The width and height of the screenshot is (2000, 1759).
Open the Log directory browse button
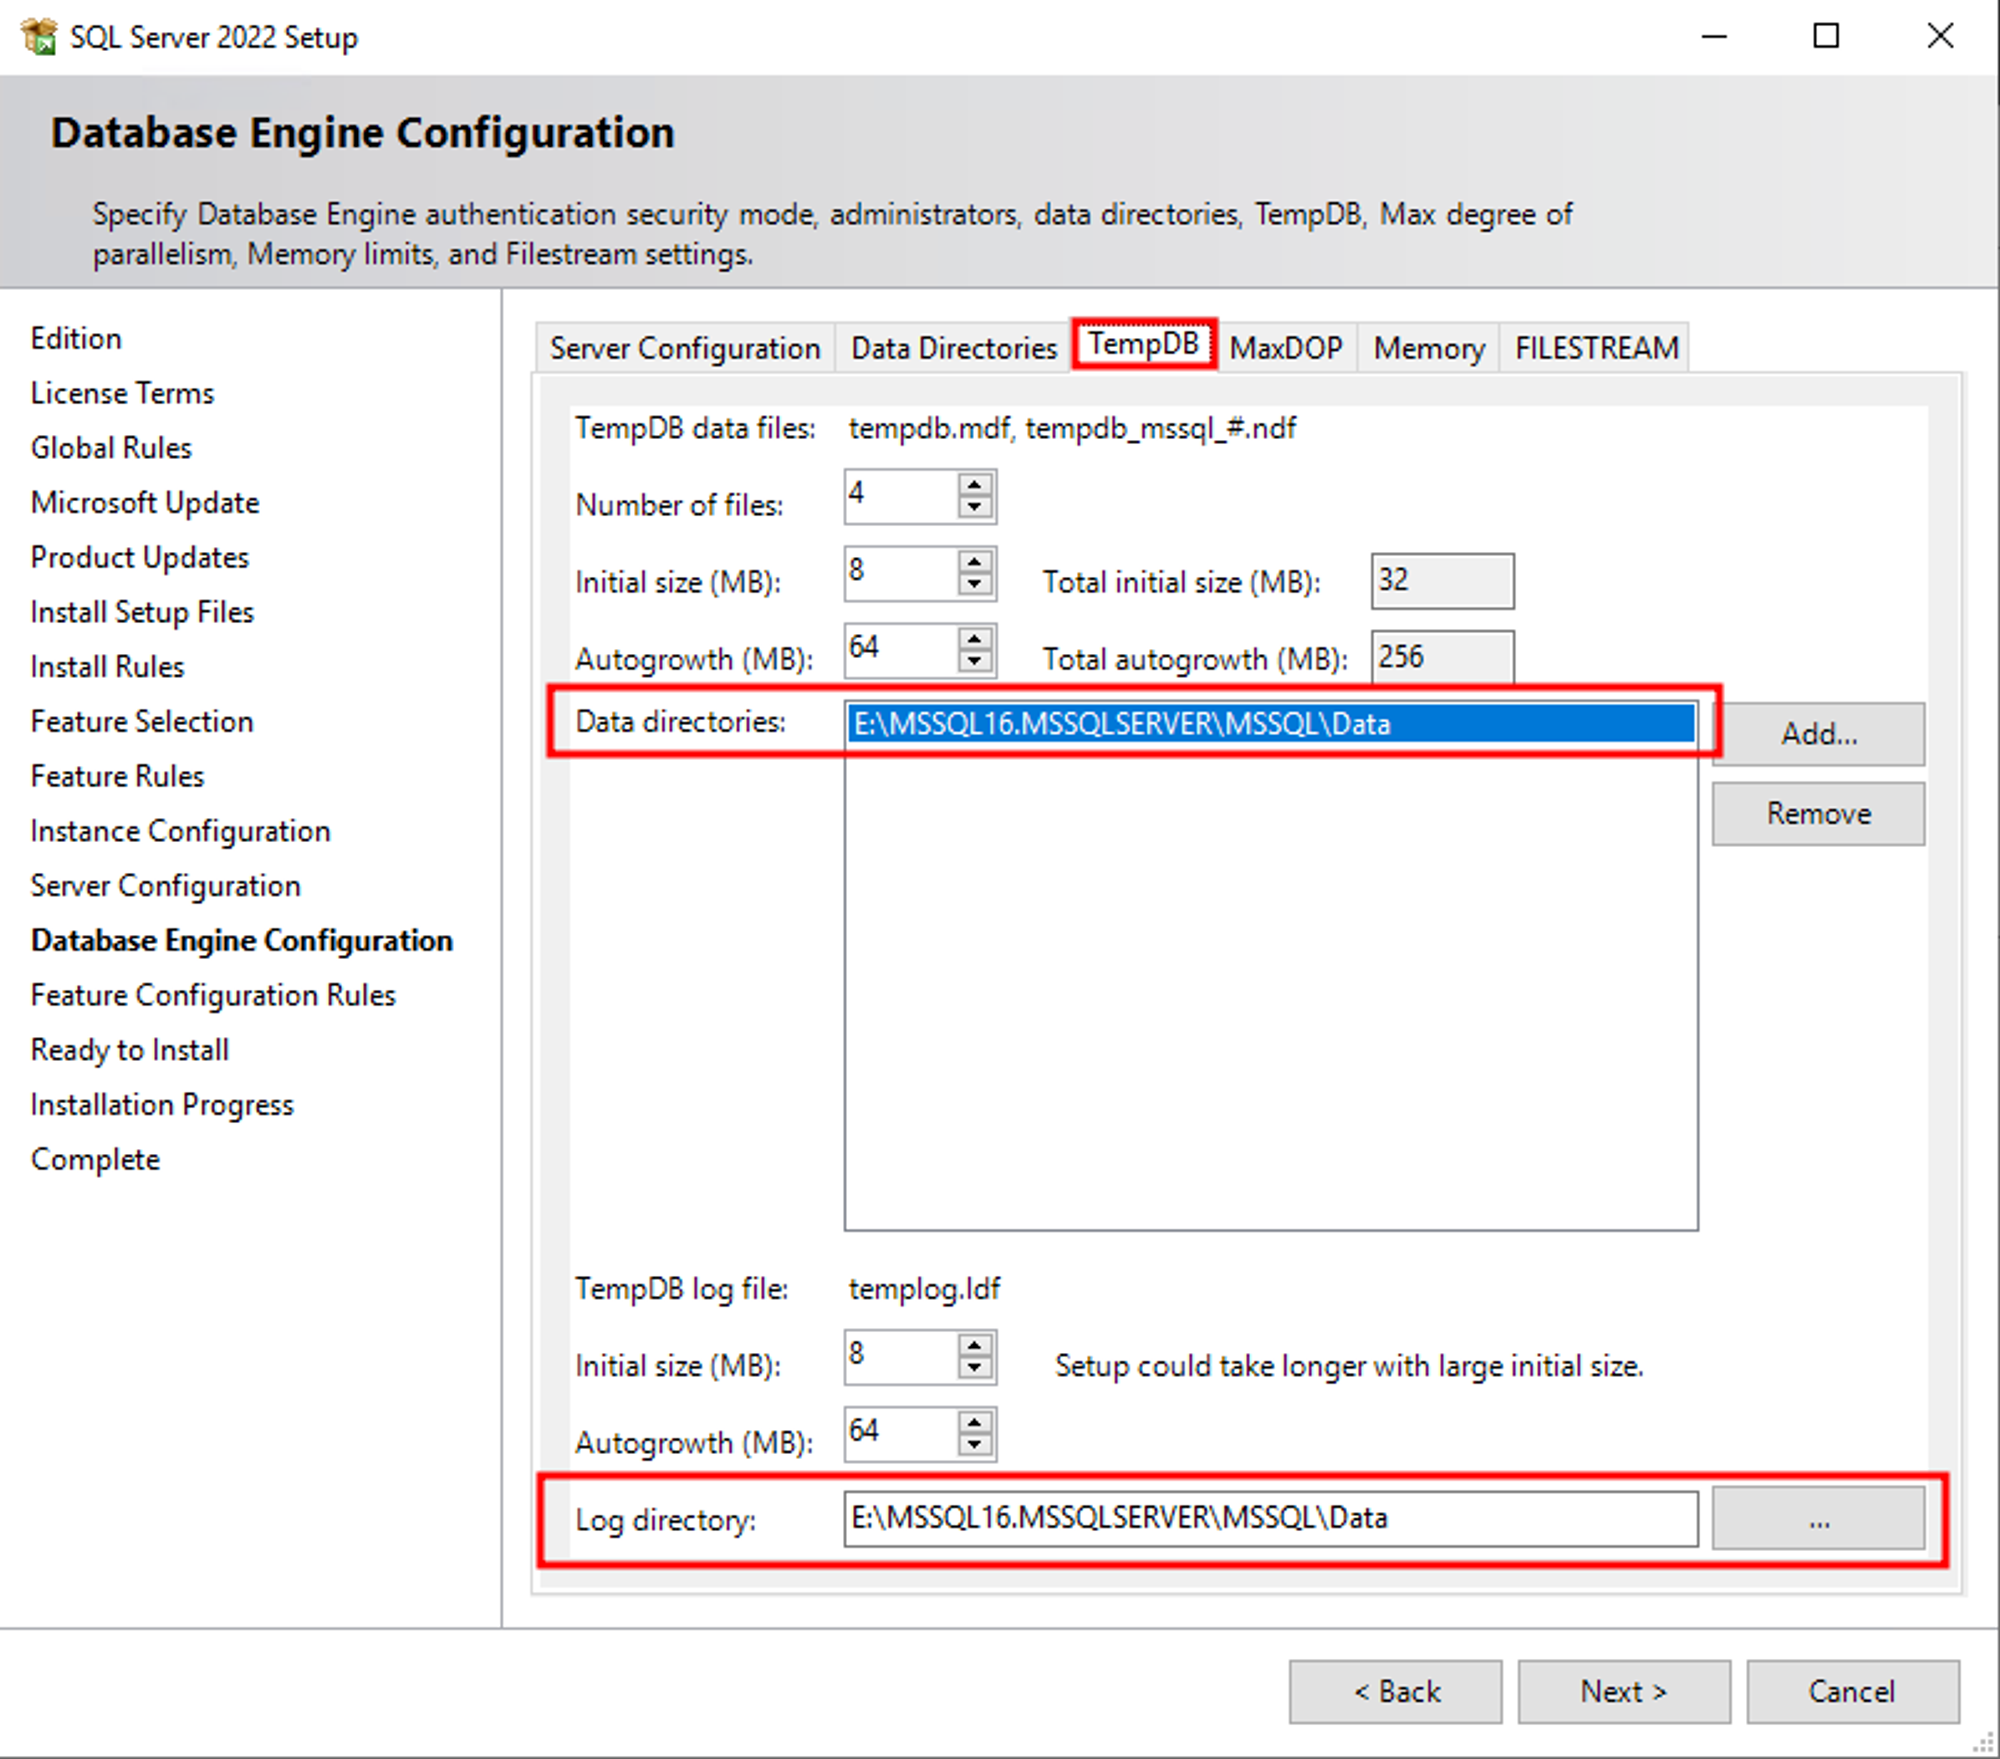[1817, 1519]
